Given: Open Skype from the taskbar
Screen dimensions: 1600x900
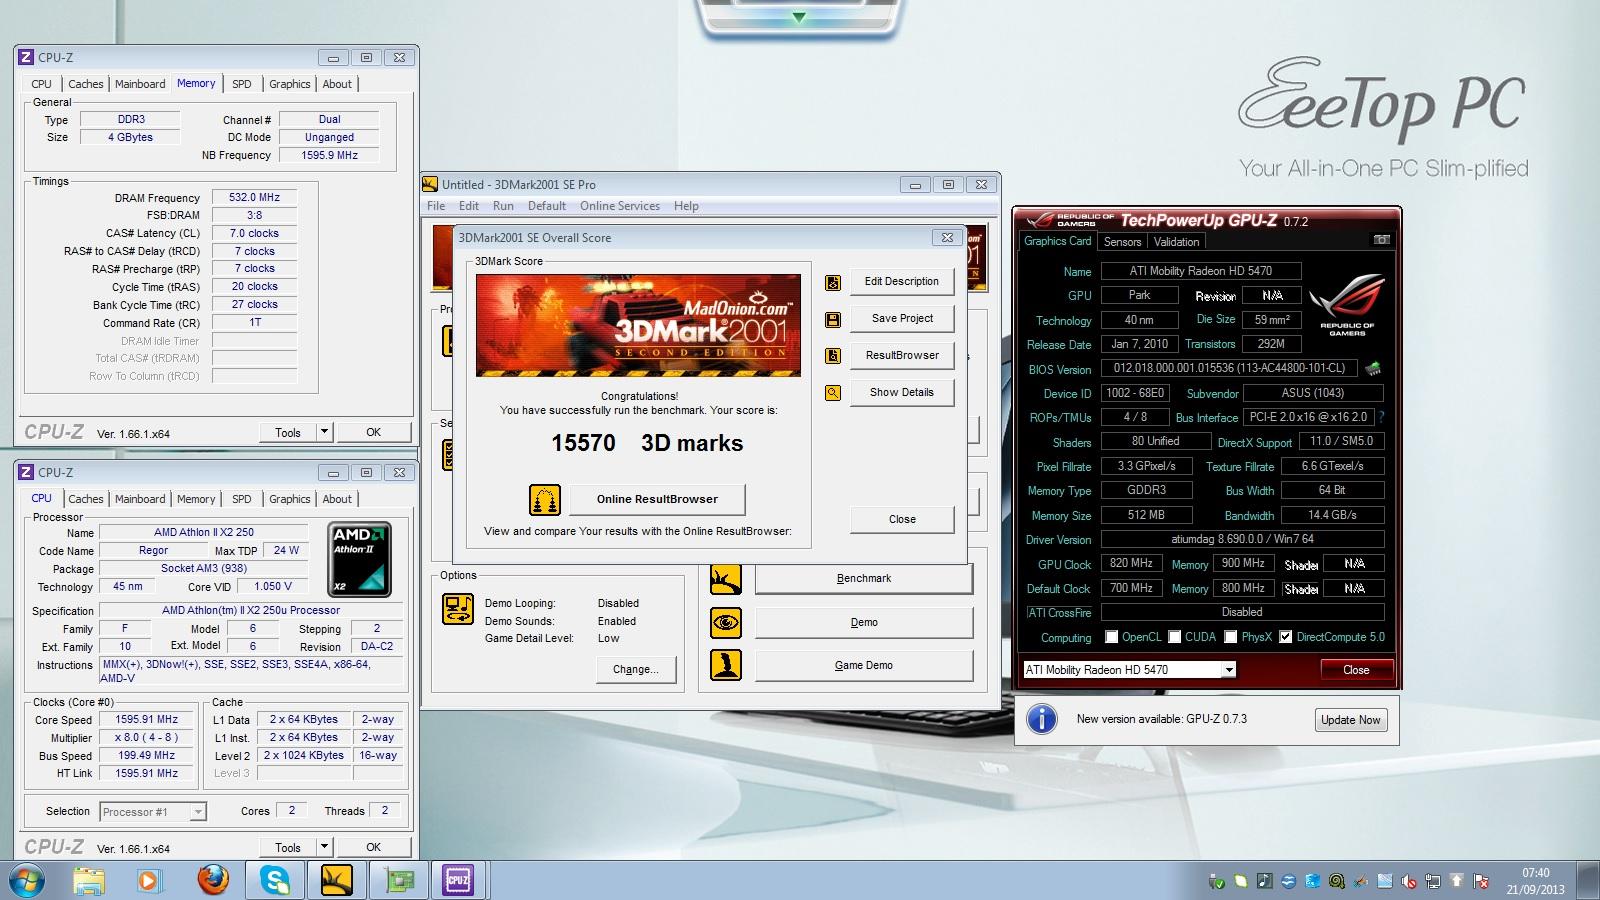Looking at the screenshot, I should tap(274, 880).
